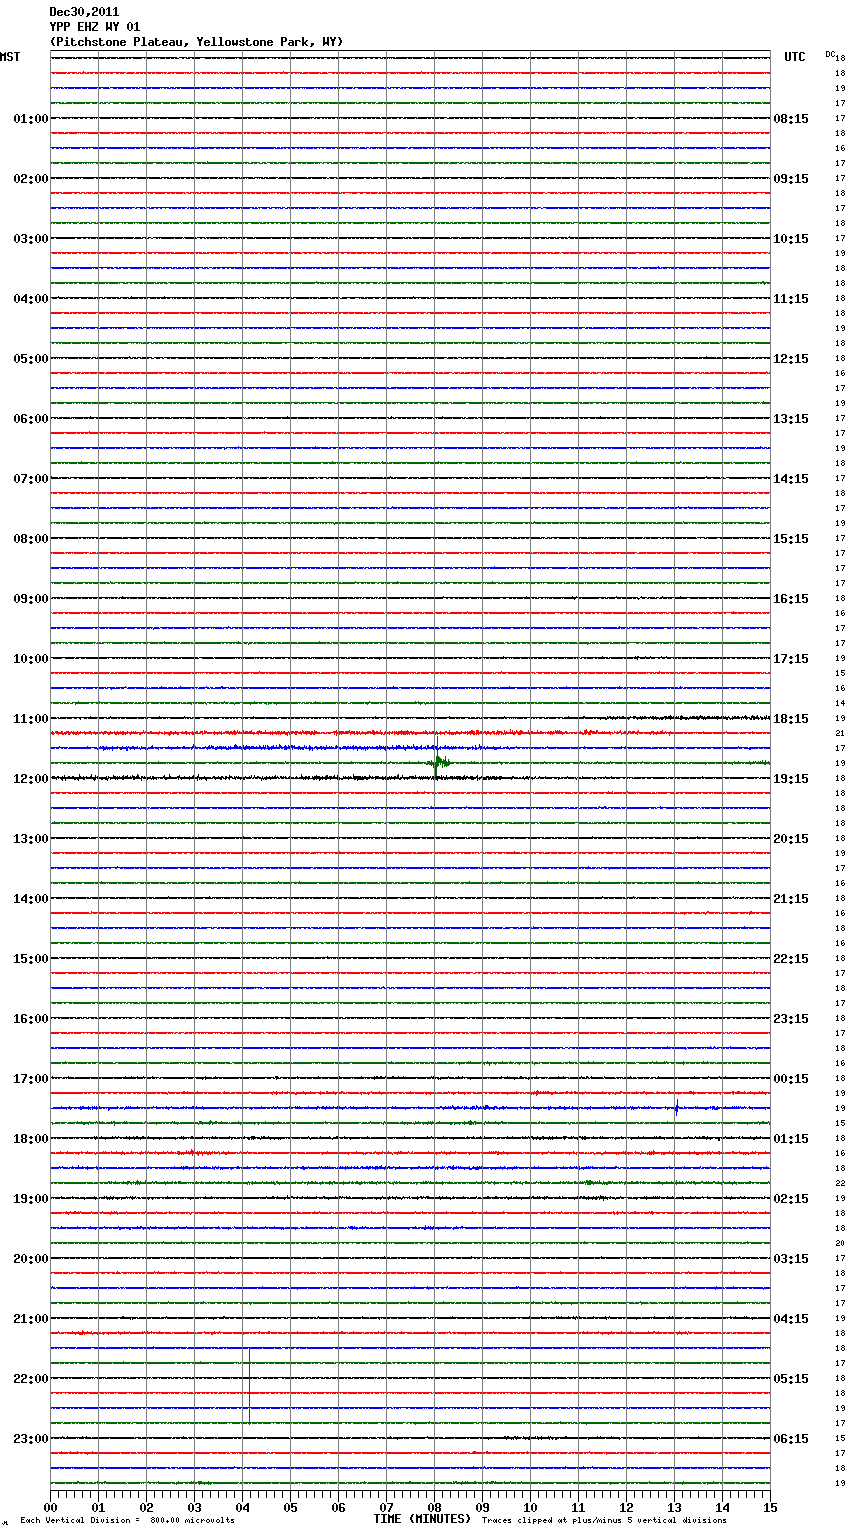Viewport: 850px width, 1534px height.
Task: Click the 08:00 MST row label
Action: point(30,539)
